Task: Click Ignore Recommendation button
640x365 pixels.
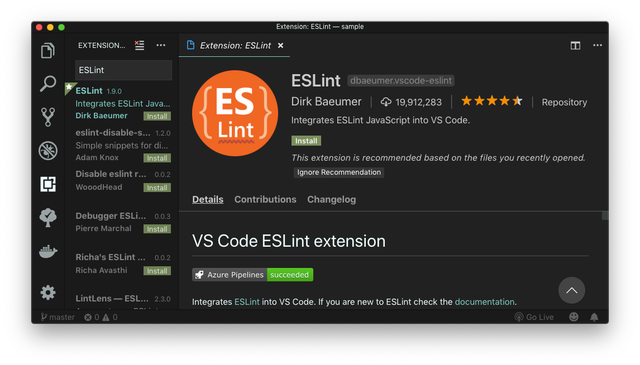Action: (x=339, y=172)
